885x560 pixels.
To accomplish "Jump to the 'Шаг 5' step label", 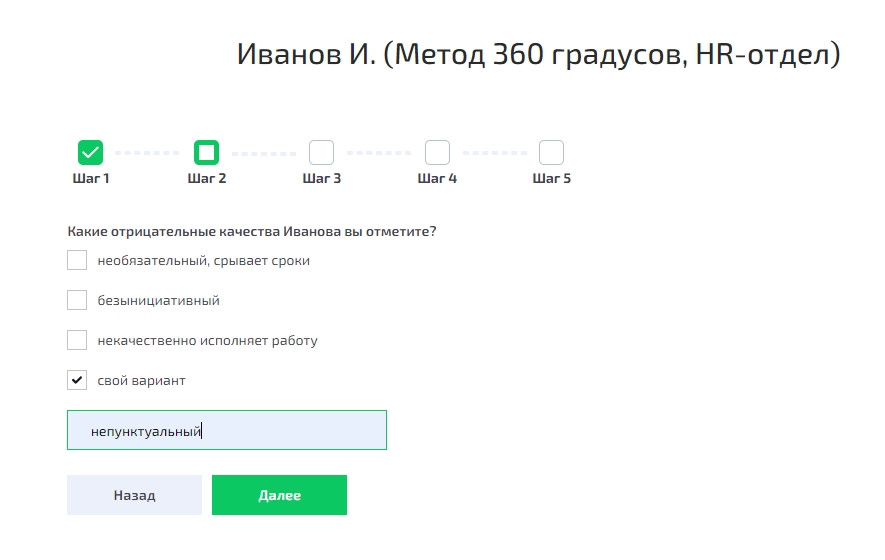I will point(552,179).
